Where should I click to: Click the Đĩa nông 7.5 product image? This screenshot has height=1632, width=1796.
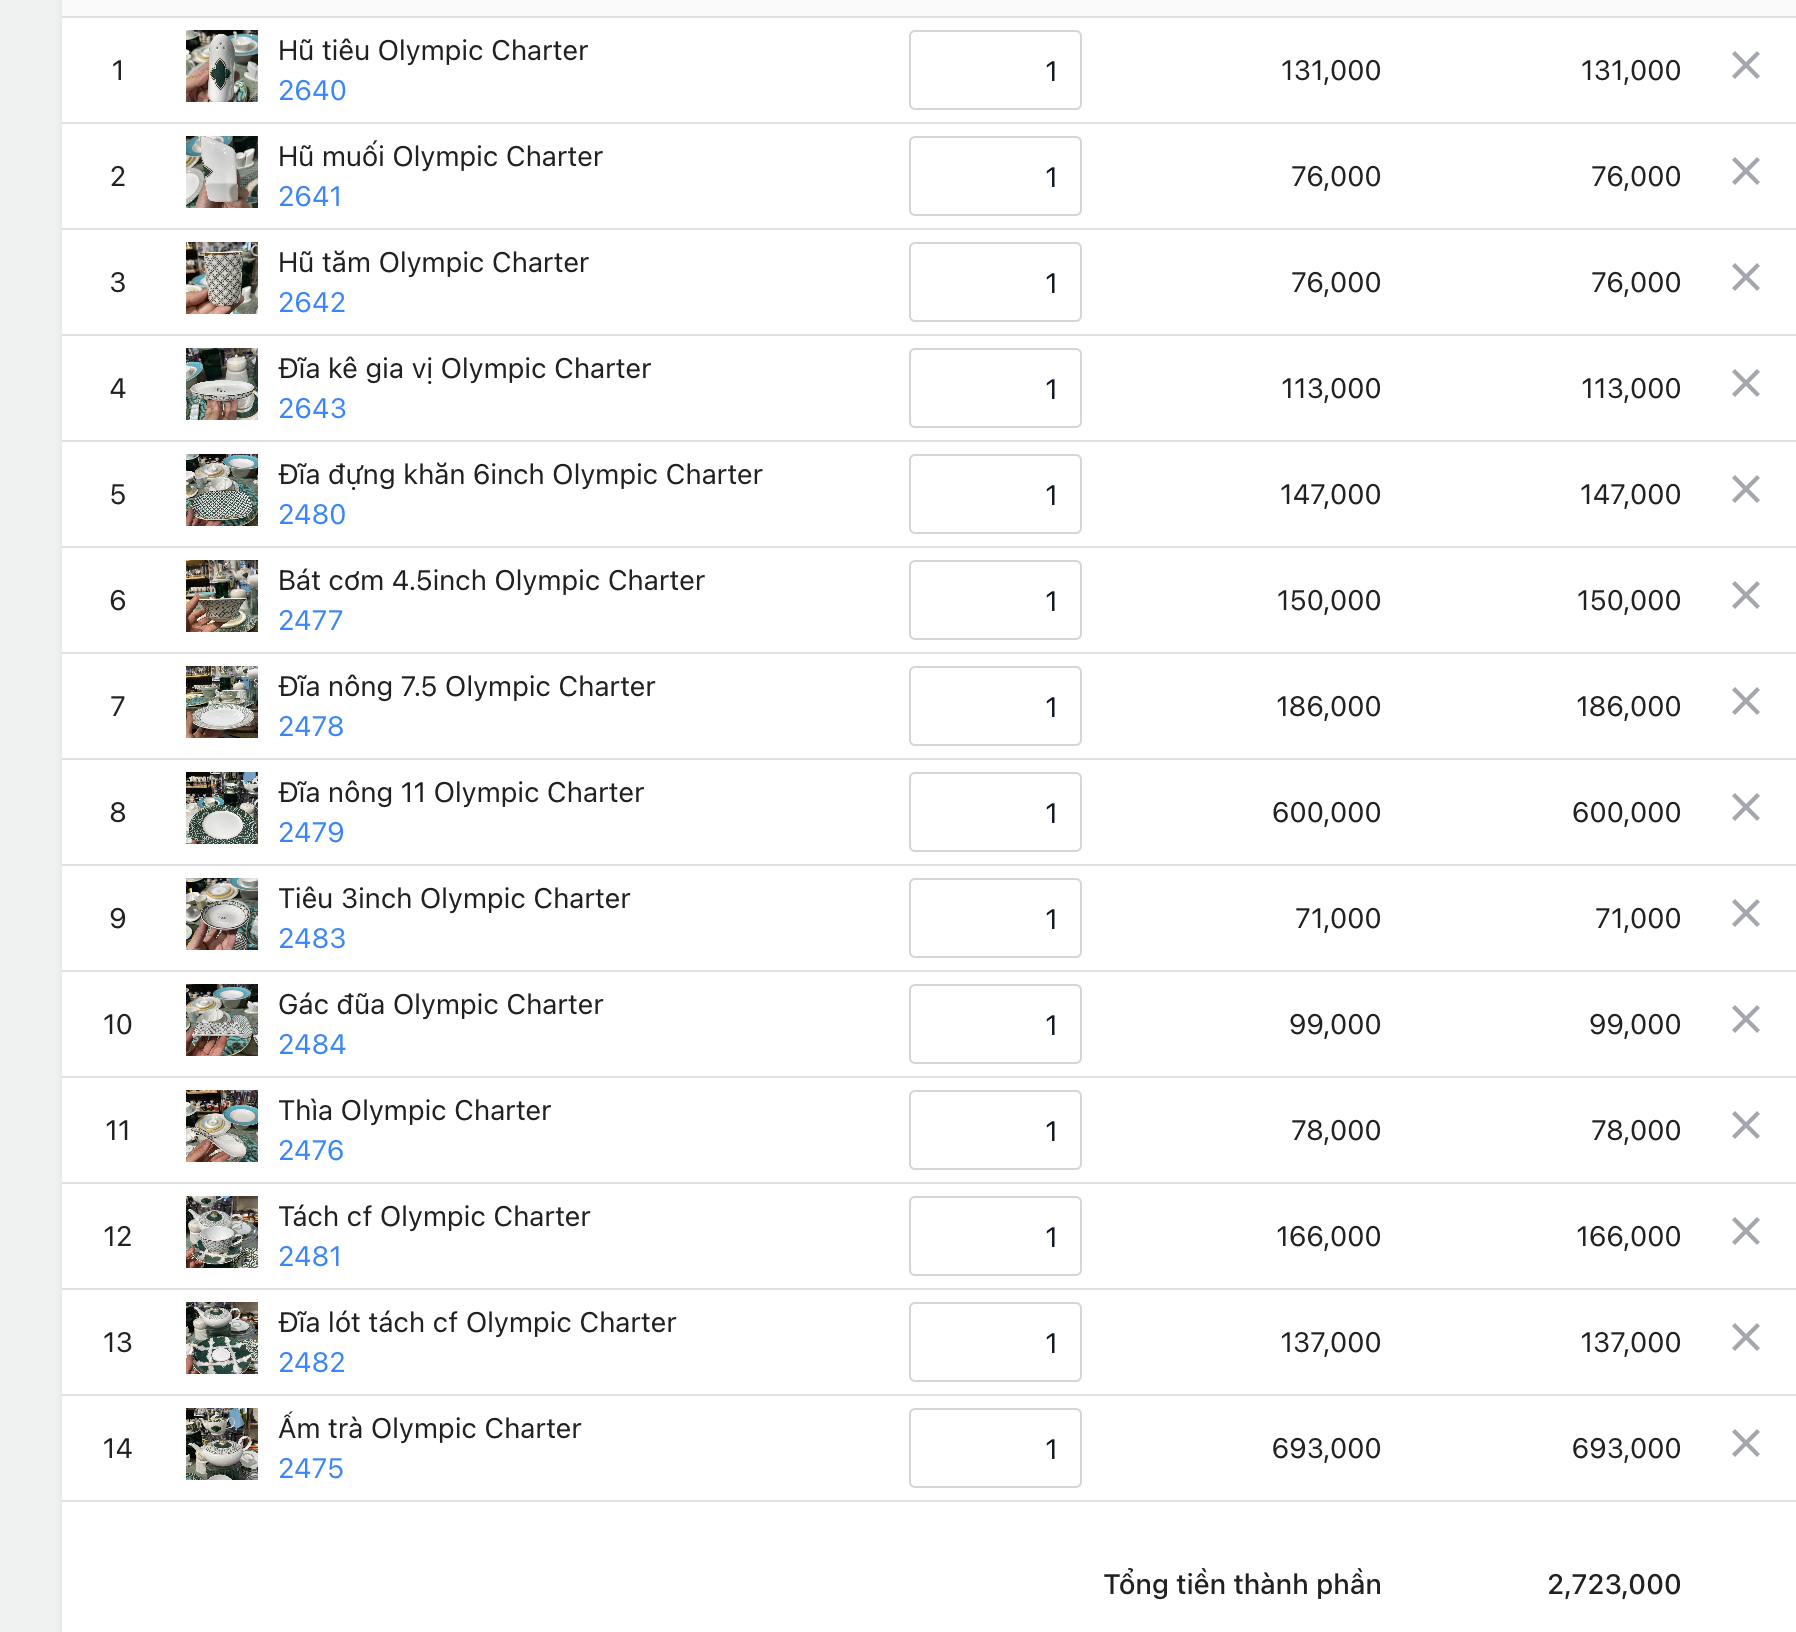coord(222,702)
